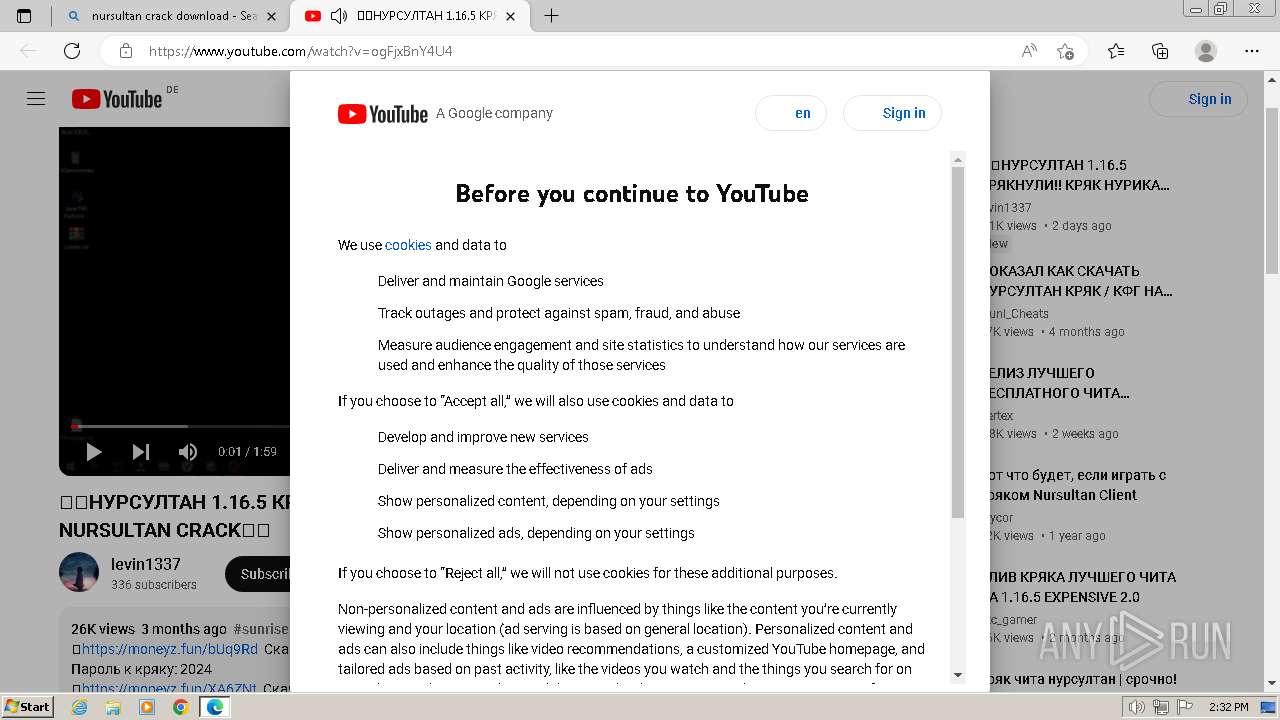Switch to Microsoft Edge in the taskbar
Image resolution: width=1280 pixels, height=720 pixels.
pyautogui.click(x=215, y=707)
